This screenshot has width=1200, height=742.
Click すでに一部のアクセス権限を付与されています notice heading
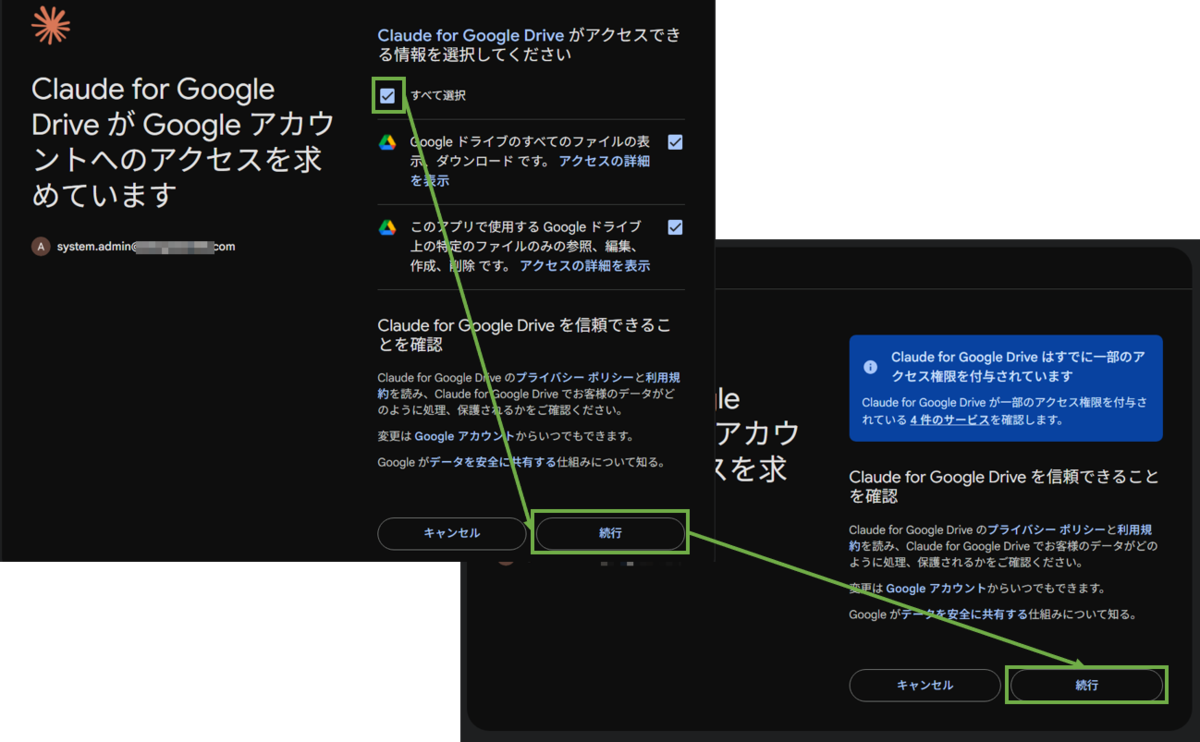1018,367
